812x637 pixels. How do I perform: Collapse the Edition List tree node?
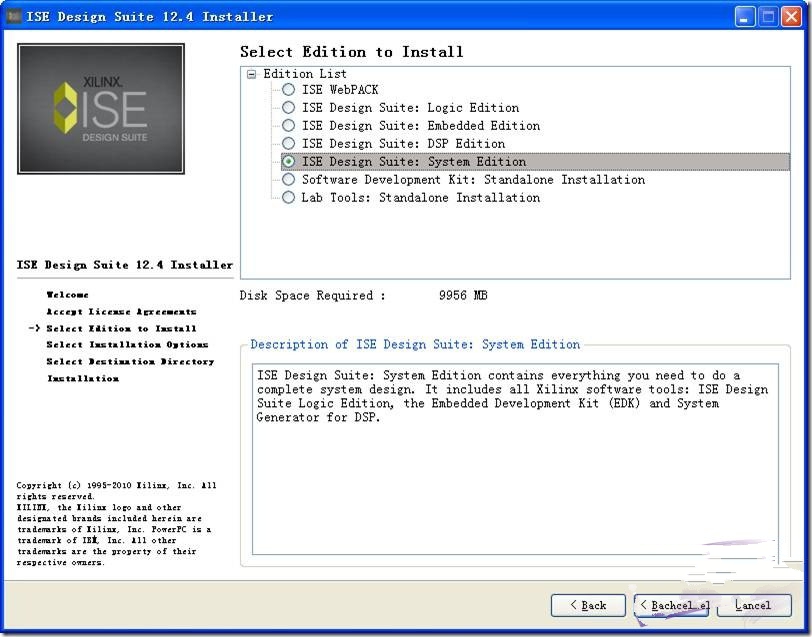[x=252, y=74]
